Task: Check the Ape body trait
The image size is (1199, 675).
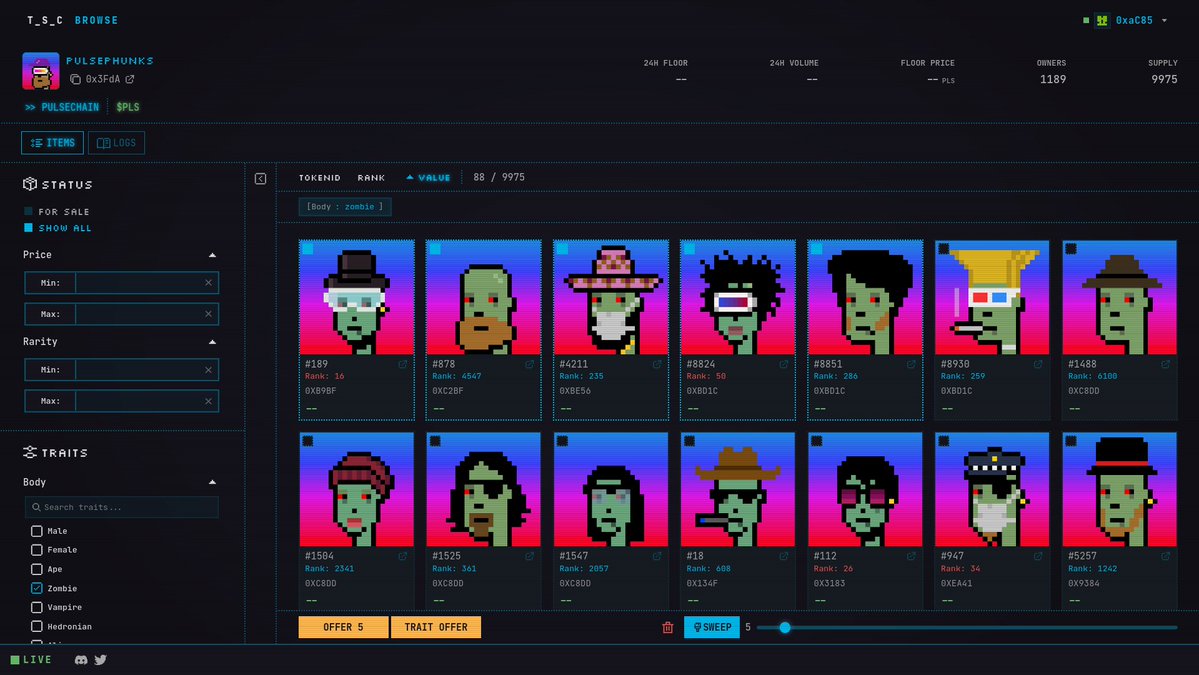Action: [x=37, y=569]
